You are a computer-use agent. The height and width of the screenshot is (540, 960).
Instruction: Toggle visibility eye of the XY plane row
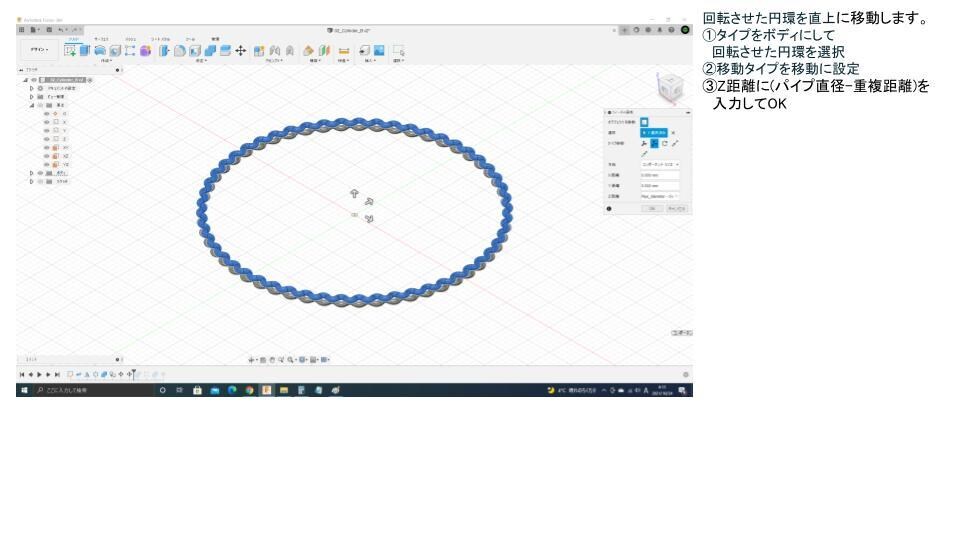coord(47,148)
